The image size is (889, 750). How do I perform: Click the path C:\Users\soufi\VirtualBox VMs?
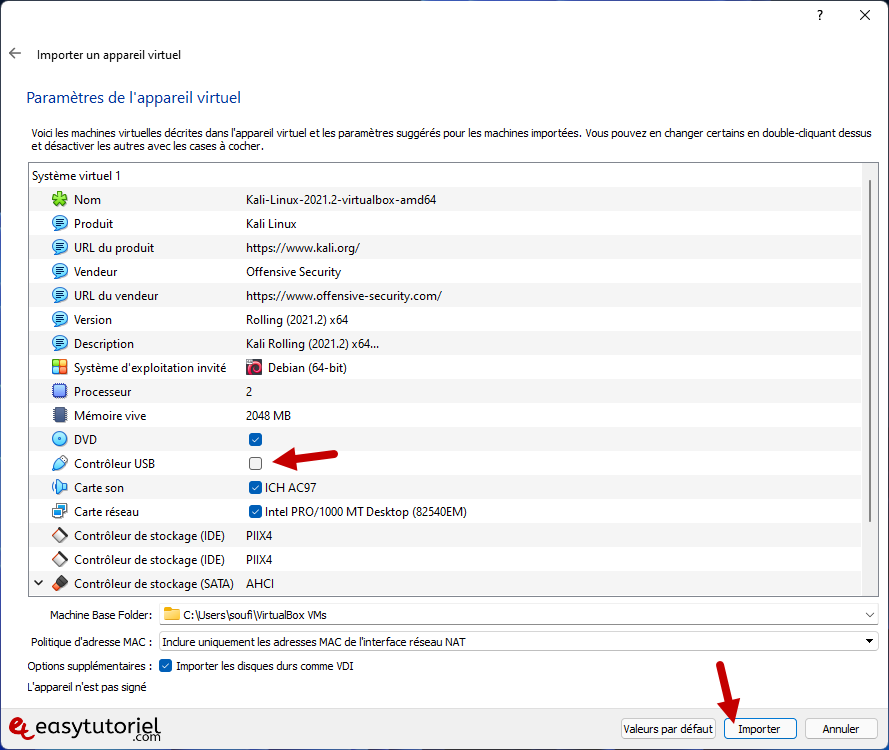[x=255, y=615]
